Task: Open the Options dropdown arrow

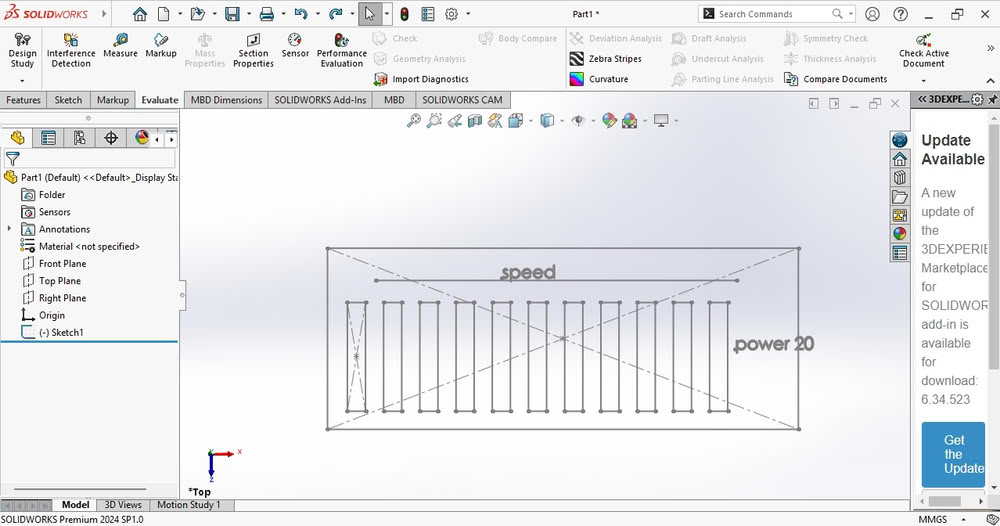Action: pos(468,14)
